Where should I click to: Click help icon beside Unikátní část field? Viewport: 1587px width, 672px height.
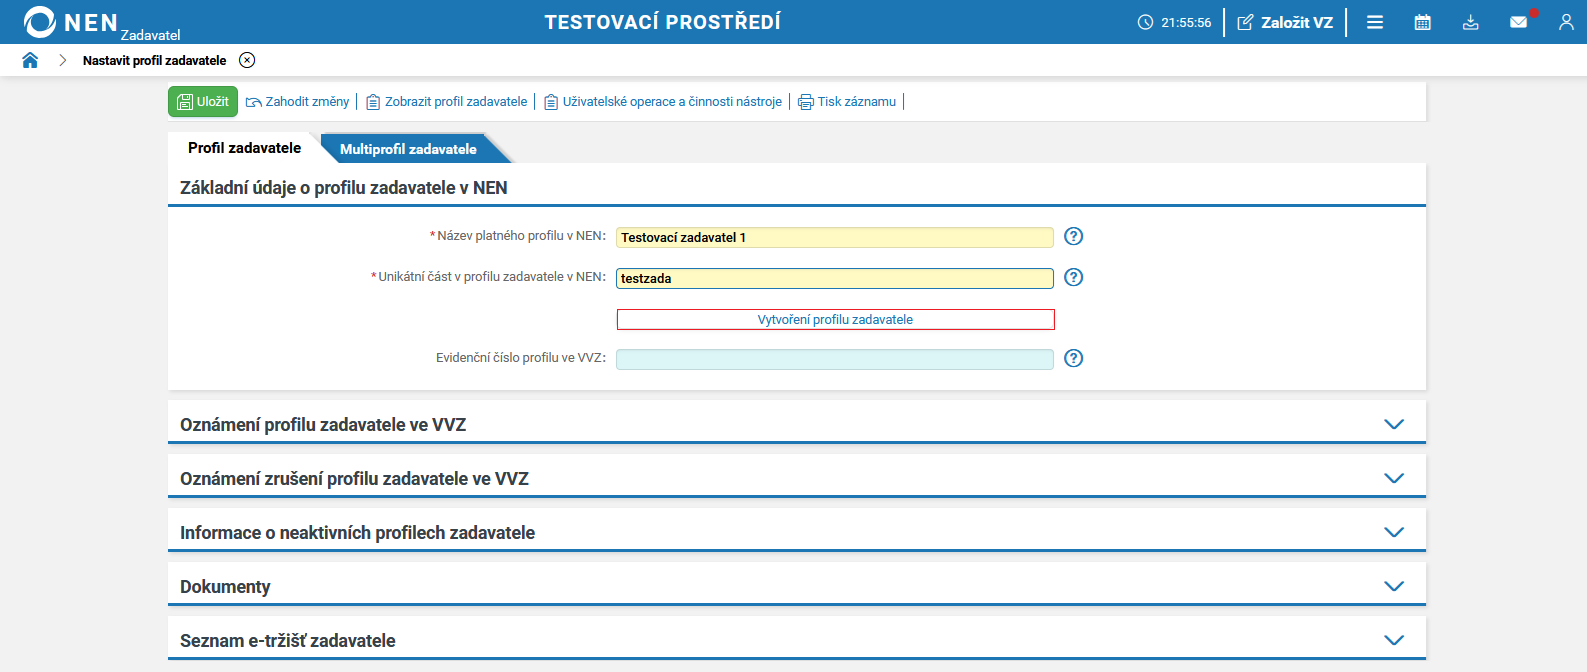coord(1073,277)
